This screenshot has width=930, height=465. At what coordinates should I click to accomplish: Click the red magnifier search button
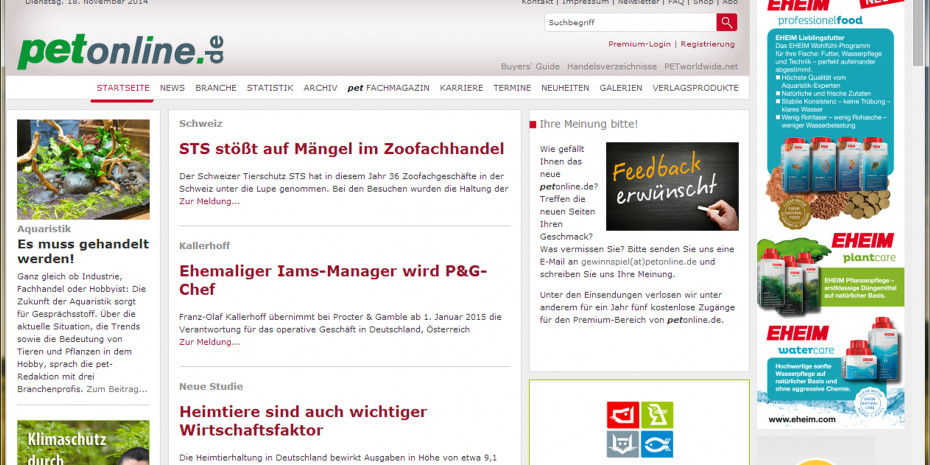point(727,23)
